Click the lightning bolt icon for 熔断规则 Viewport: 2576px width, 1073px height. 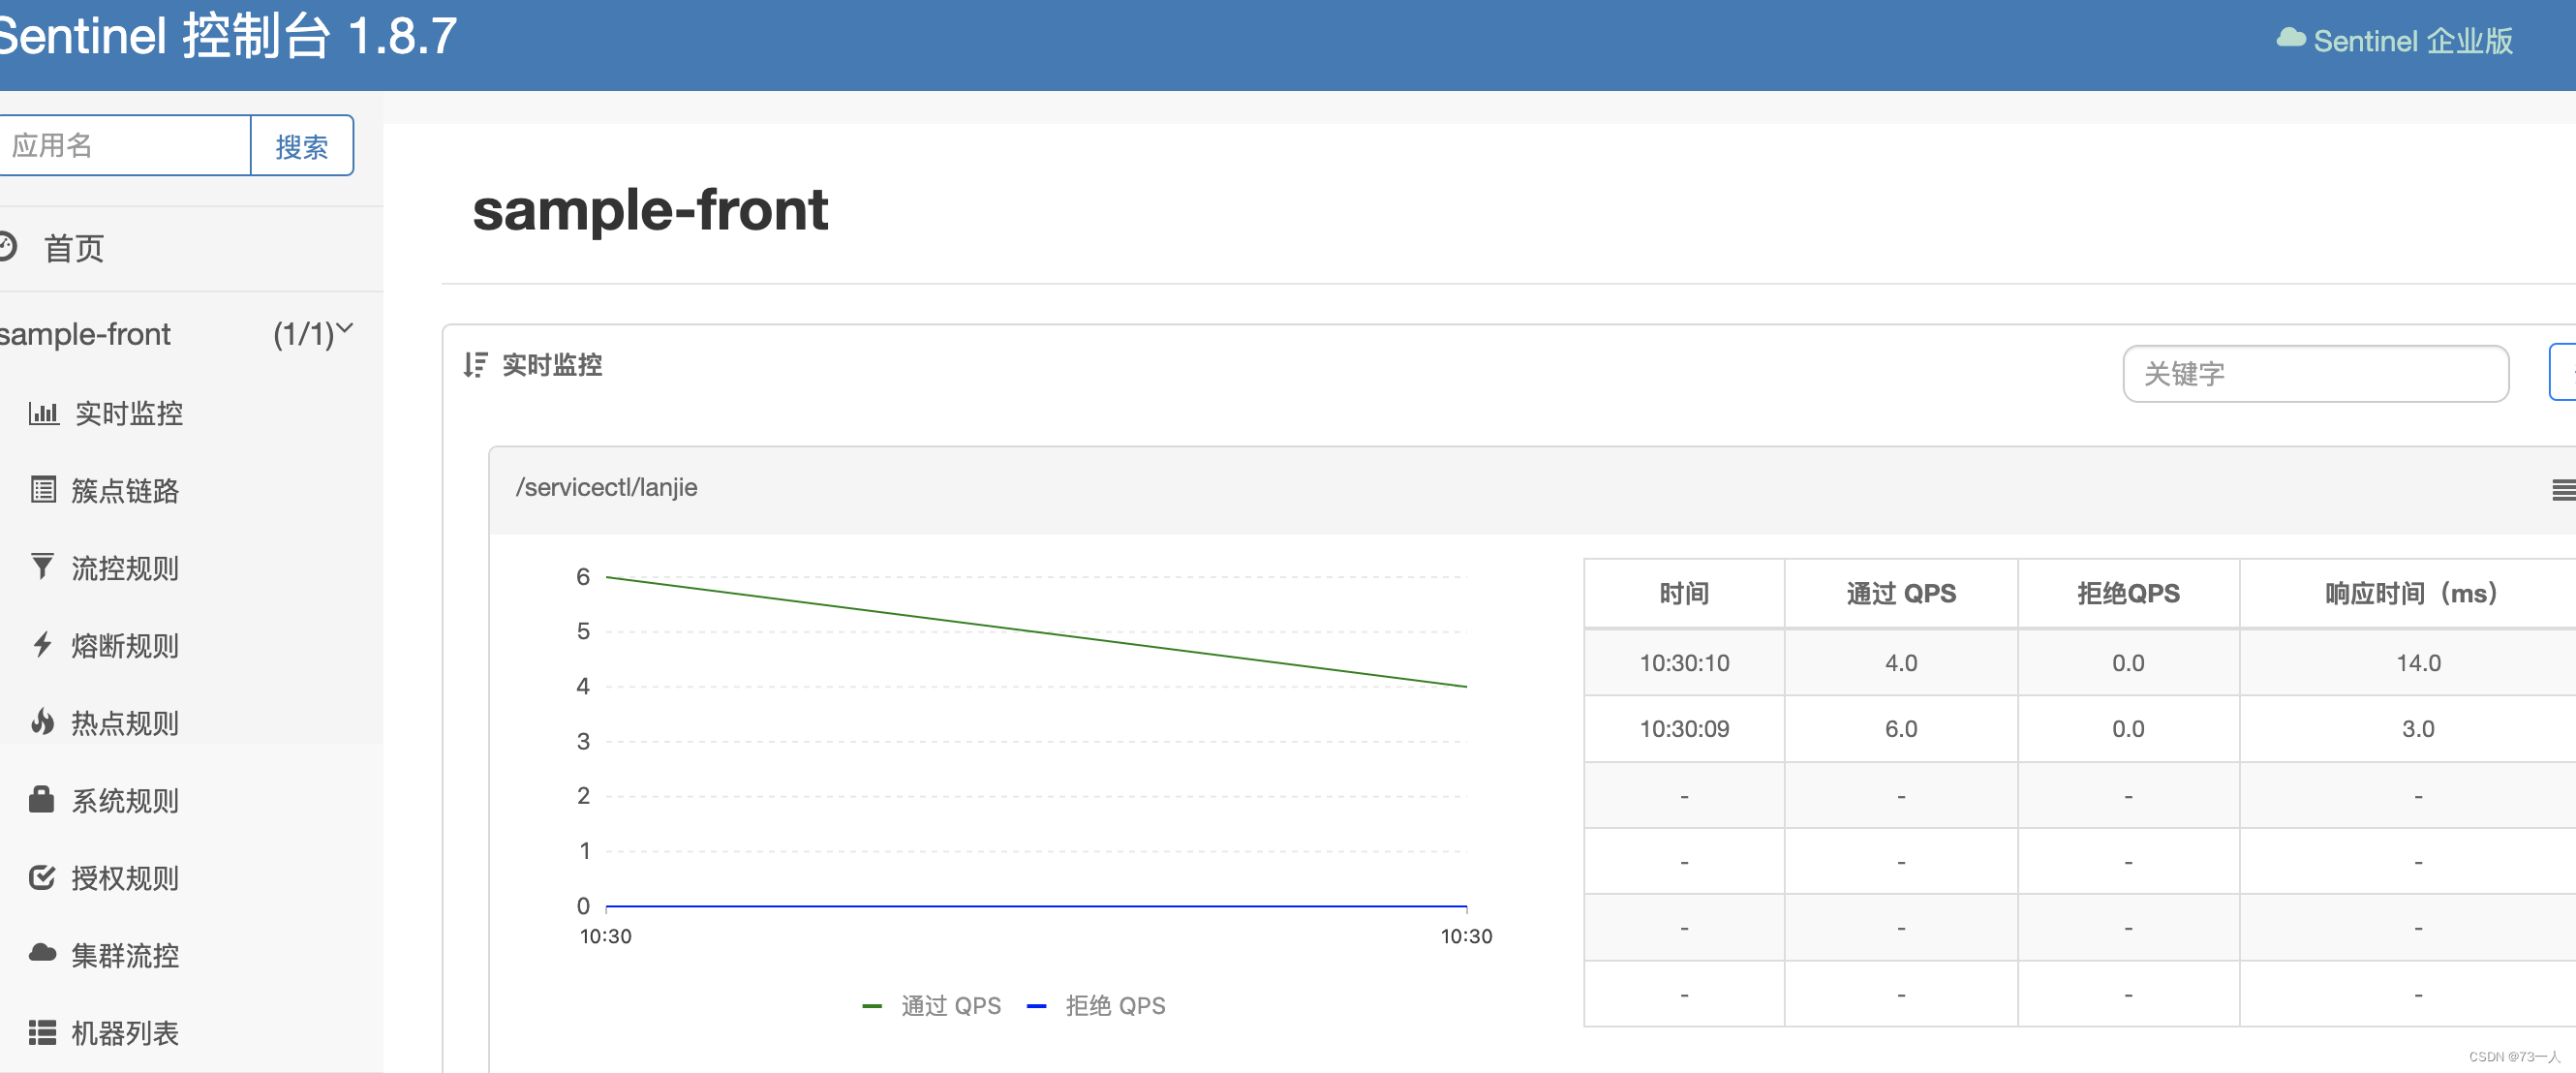pos(42,644)
